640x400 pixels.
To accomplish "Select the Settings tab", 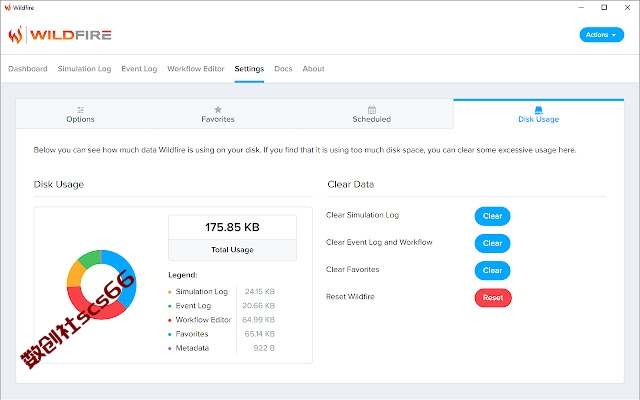I will [249, 69].
